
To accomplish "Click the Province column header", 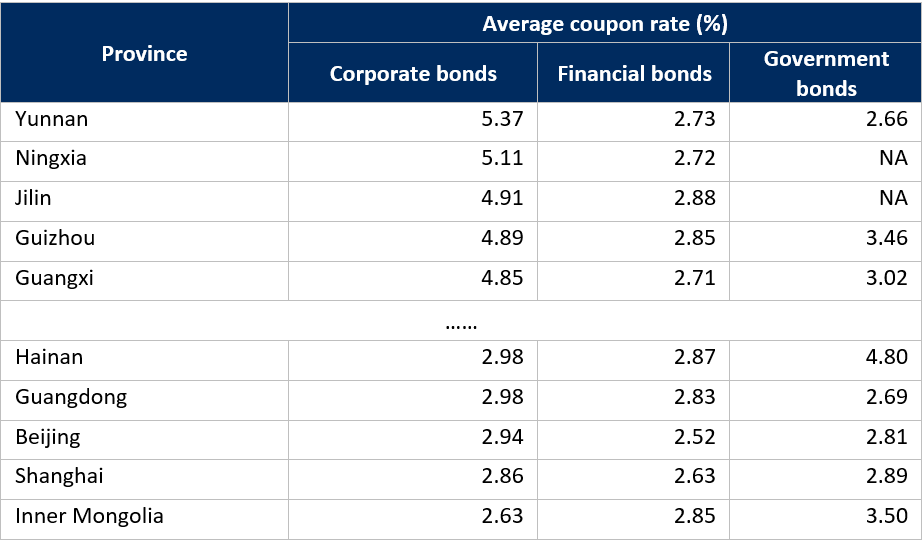I will [144, 53].
